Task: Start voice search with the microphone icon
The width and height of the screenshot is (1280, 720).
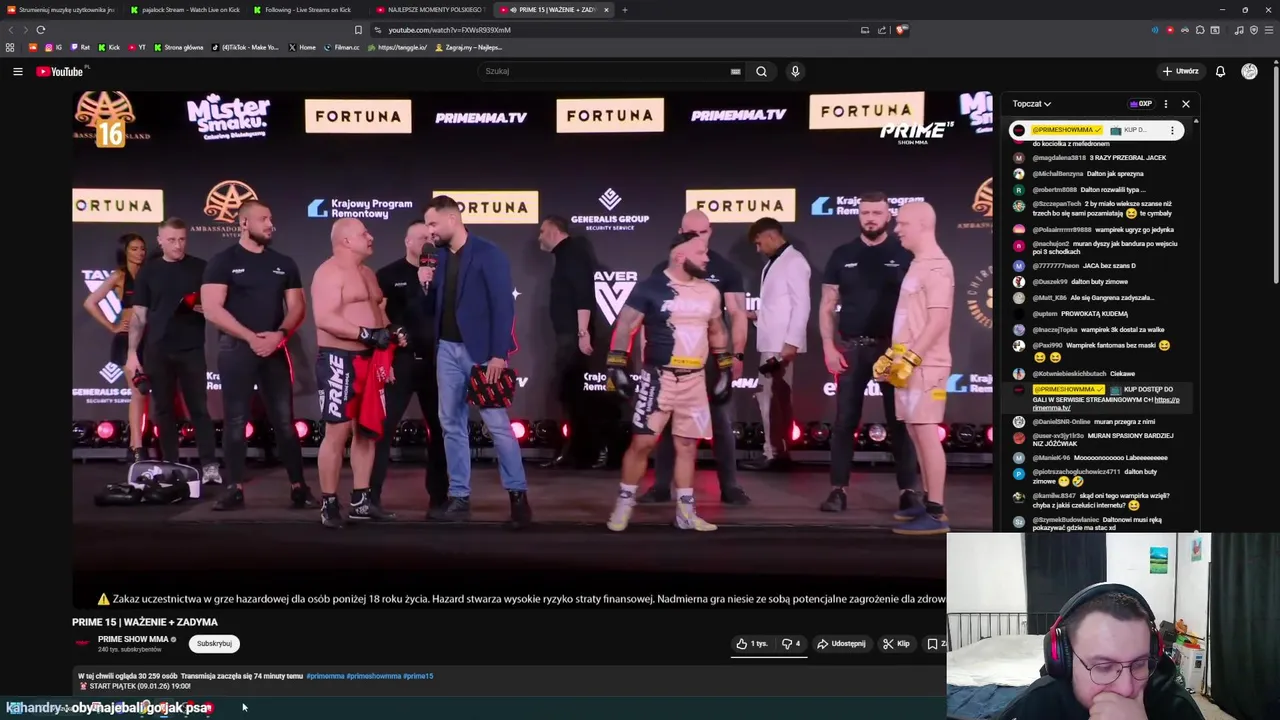Action: [x=795, y=71]
